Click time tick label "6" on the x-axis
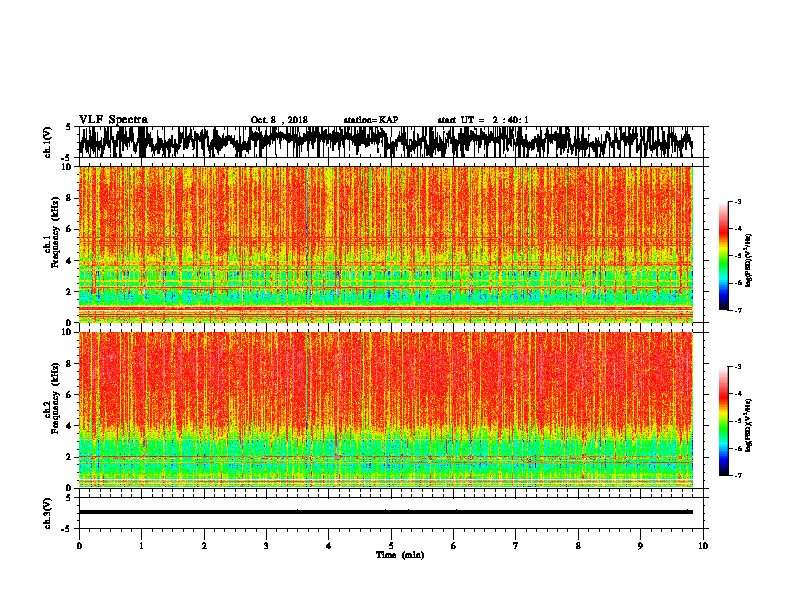Screen dimensions: 792x612 click(454, 546)
